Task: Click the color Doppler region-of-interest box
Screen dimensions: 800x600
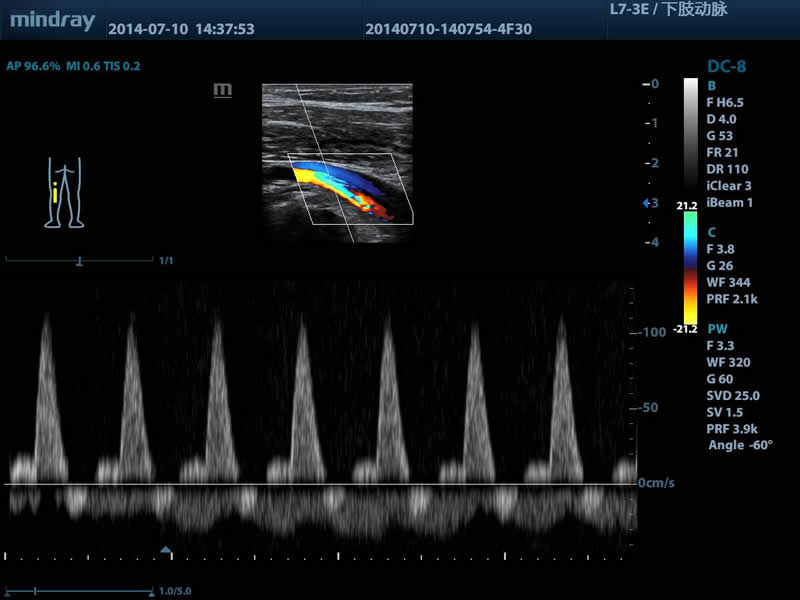Action: coord(351,189)
